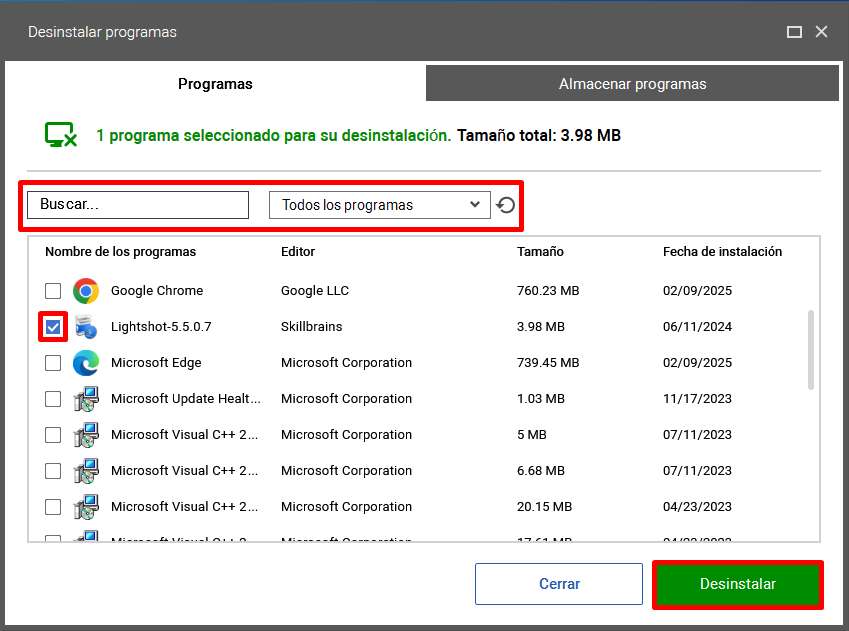
Task: Tick the Microsoft Edge checkbox
Action: tap(53, 363)
